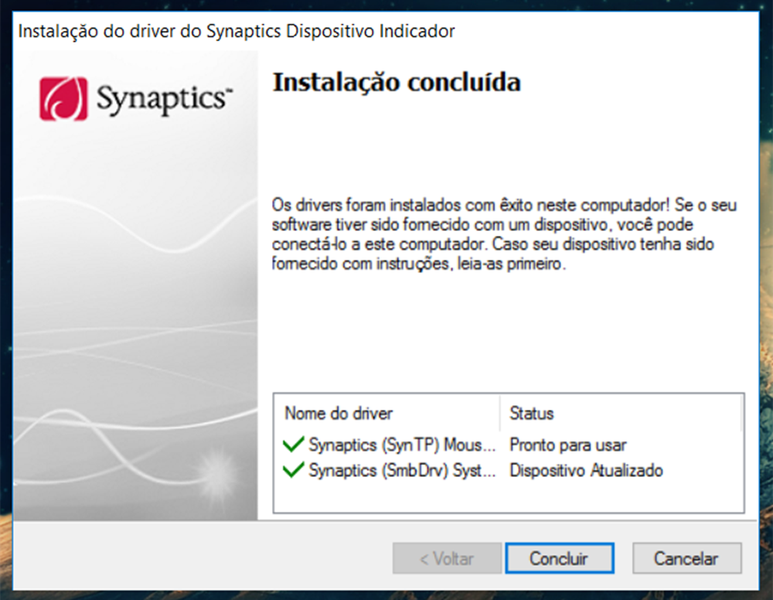This screenshot has height=600, width=773.
Task: Click green checkmark beside SmbDrv driver
Action: [293, 470]
